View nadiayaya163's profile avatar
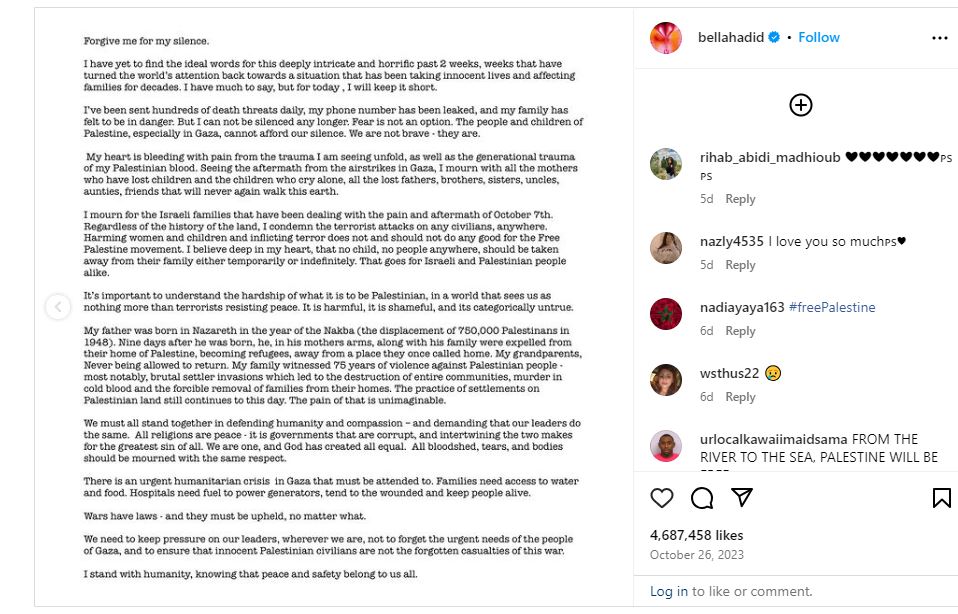The image size is (958, 614). click(x=666, y=314)
